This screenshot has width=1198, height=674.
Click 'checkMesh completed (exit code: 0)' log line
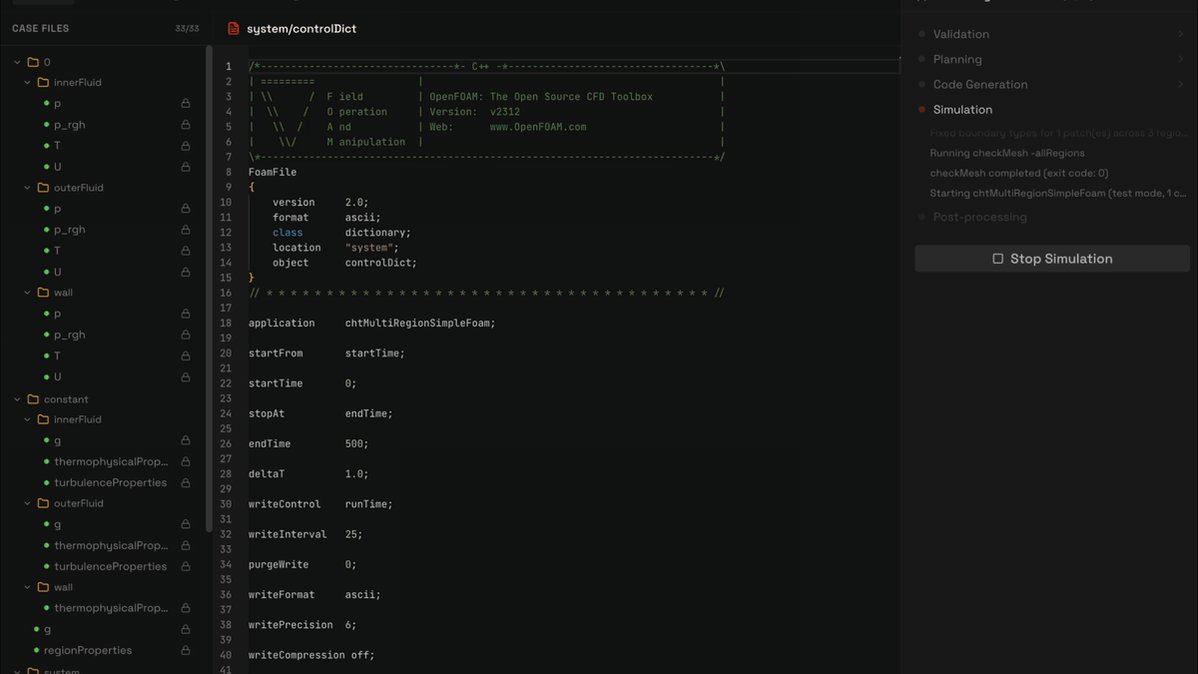coord(1018,173)
